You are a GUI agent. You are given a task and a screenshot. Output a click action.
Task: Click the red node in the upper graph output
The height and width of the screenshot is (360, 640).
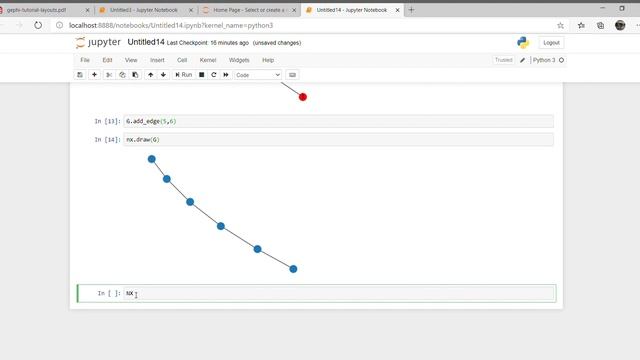(302, 97)
